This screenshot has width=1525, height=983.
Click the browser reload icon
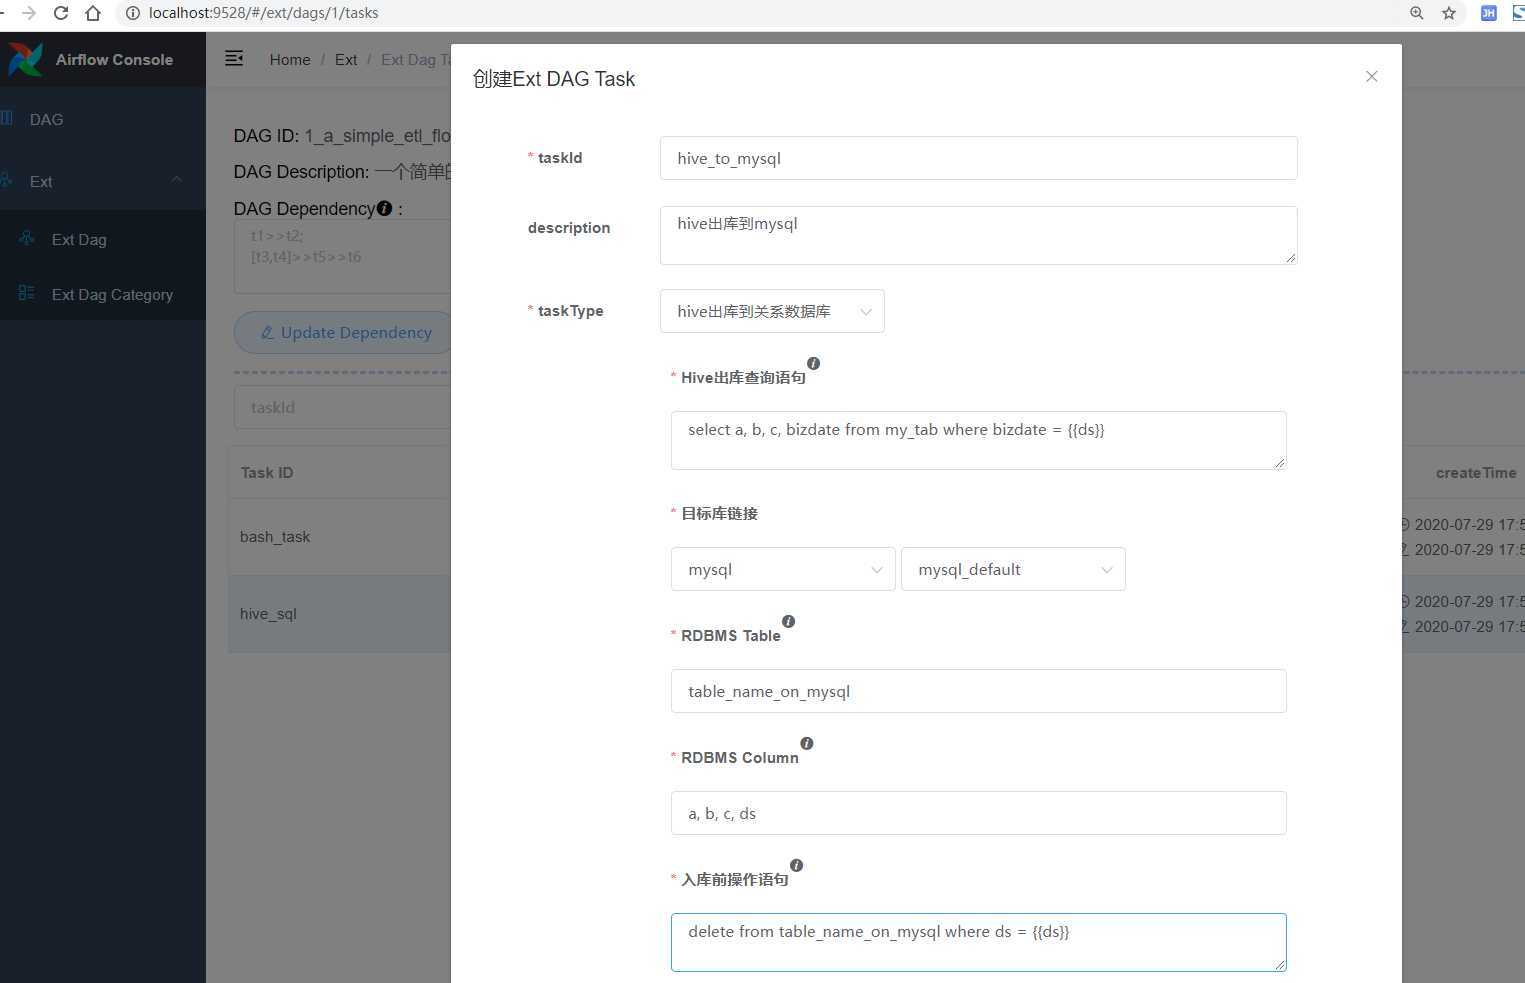pos(61,13)
